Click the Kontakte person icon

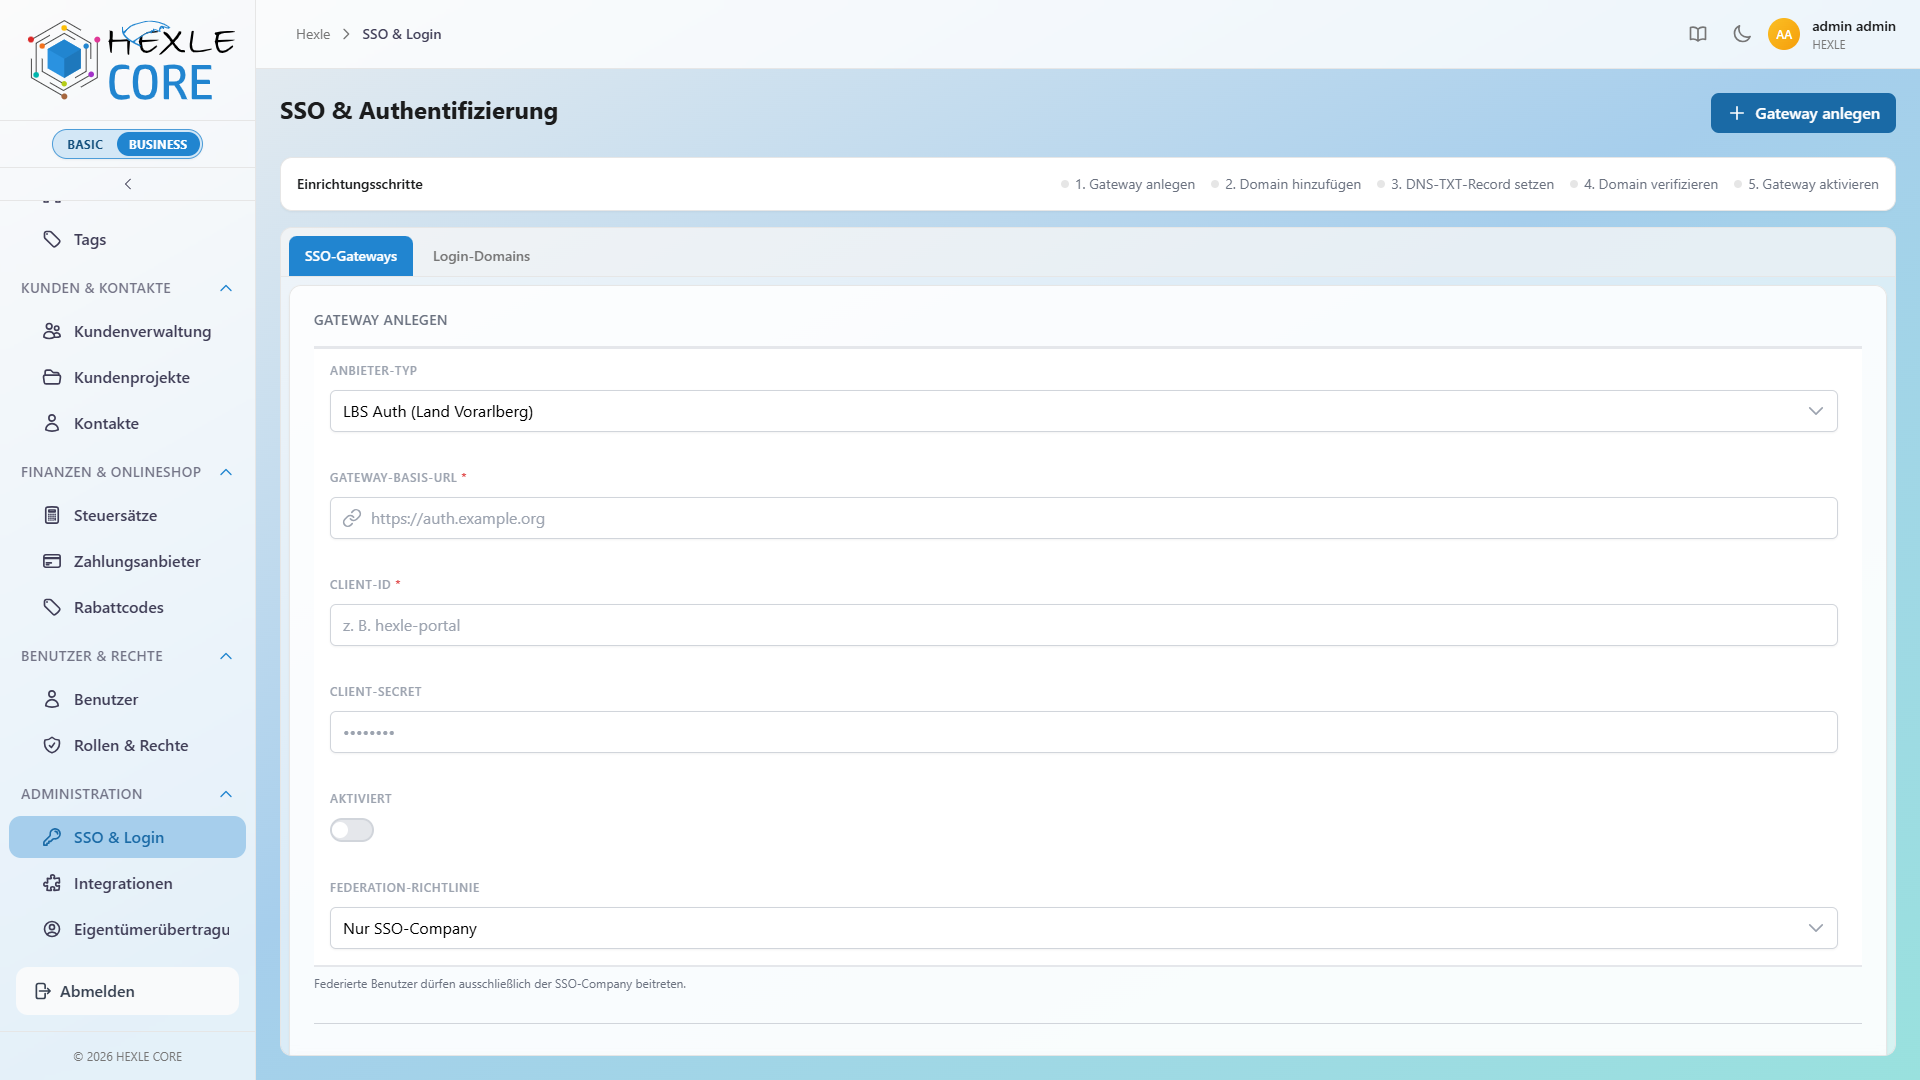coord(52,423)
